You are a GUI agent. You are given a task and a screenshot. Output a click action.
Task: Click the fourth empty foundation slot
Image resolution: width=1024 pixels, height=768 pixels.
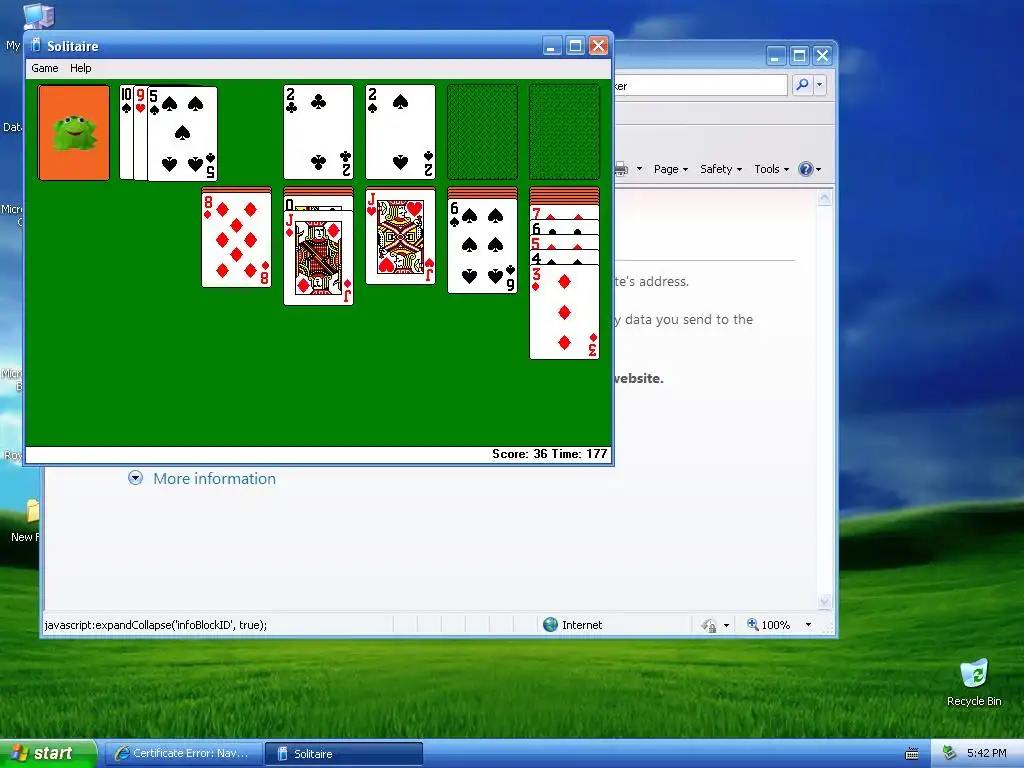click(x=564, y=132)
